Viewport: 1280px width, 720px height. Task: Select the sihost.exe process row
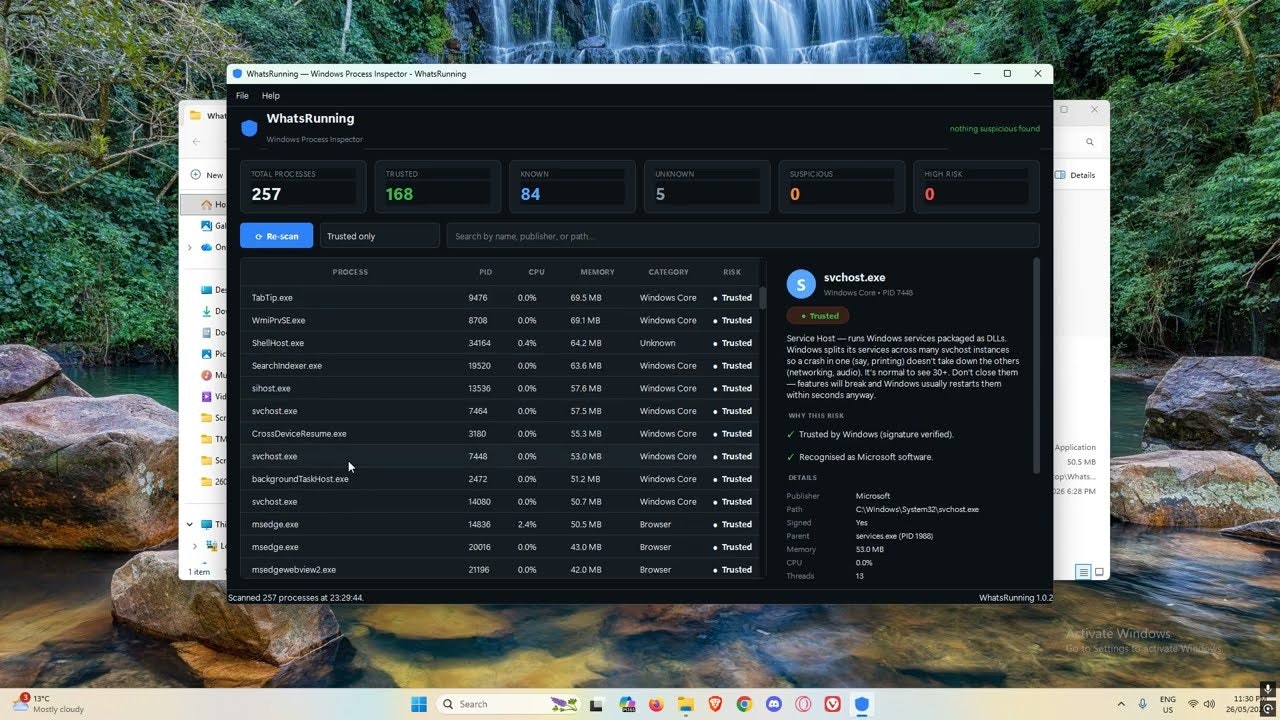[x=500, y=388]
